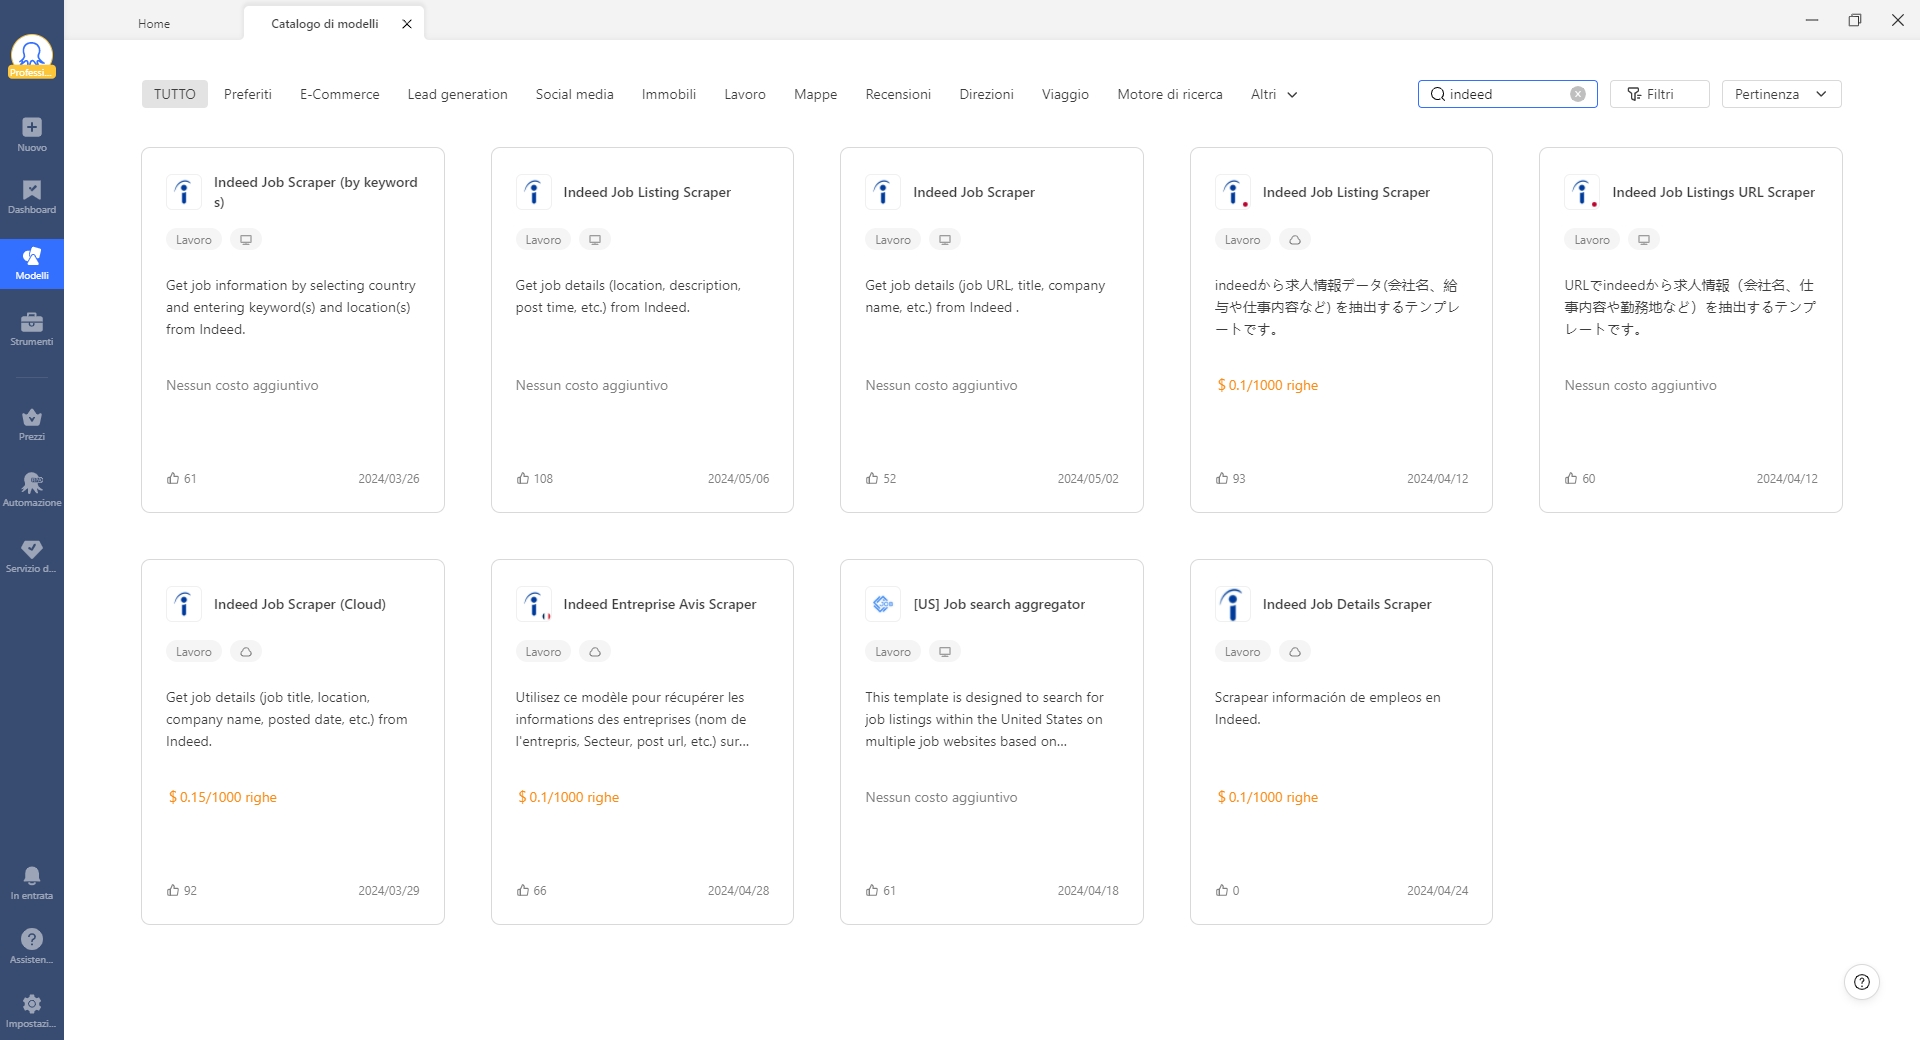Select the Social media category
This screenshot has height=1040, width=1920.
(574, 94)
